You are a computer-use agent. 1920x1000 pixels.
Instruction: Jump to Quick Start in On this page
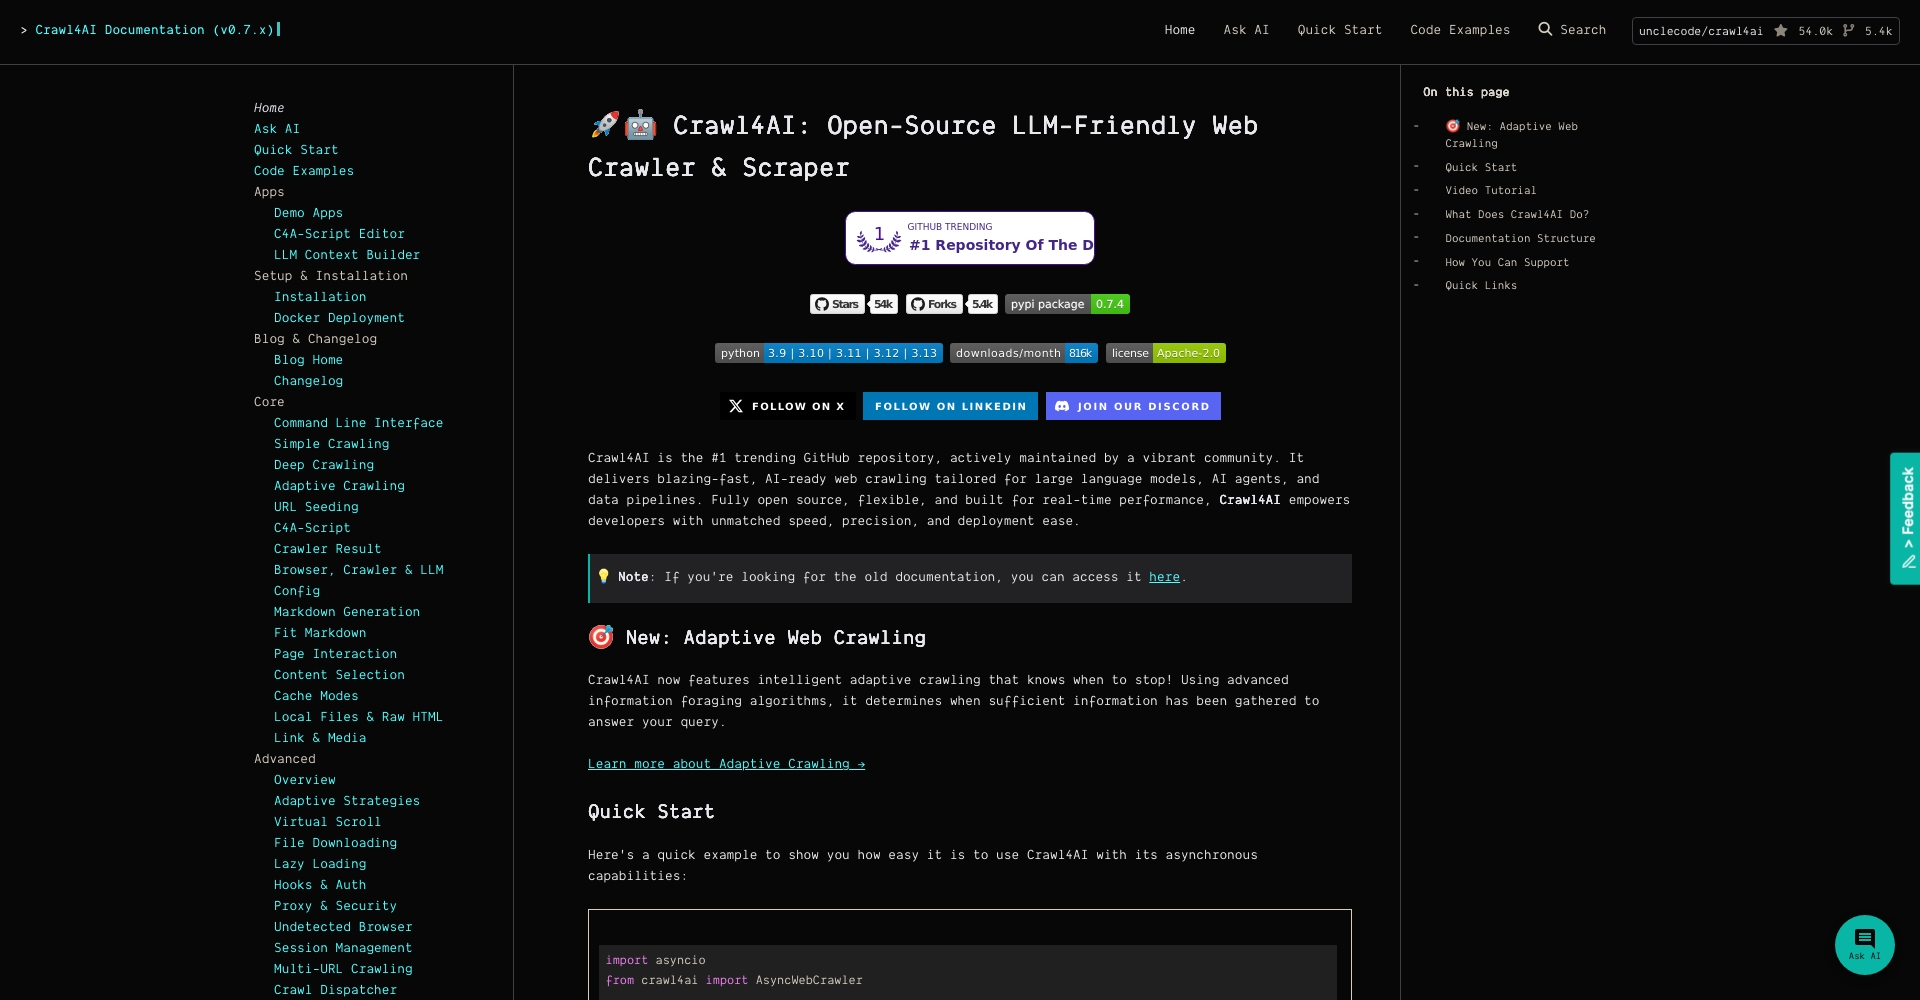pyautogui.click(x=1481, y=167)
